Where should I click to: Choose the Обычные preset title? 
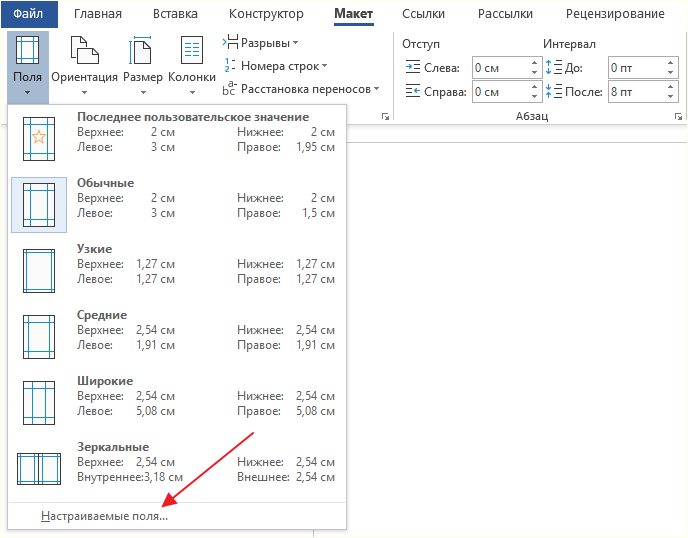[x=105, y=183]
